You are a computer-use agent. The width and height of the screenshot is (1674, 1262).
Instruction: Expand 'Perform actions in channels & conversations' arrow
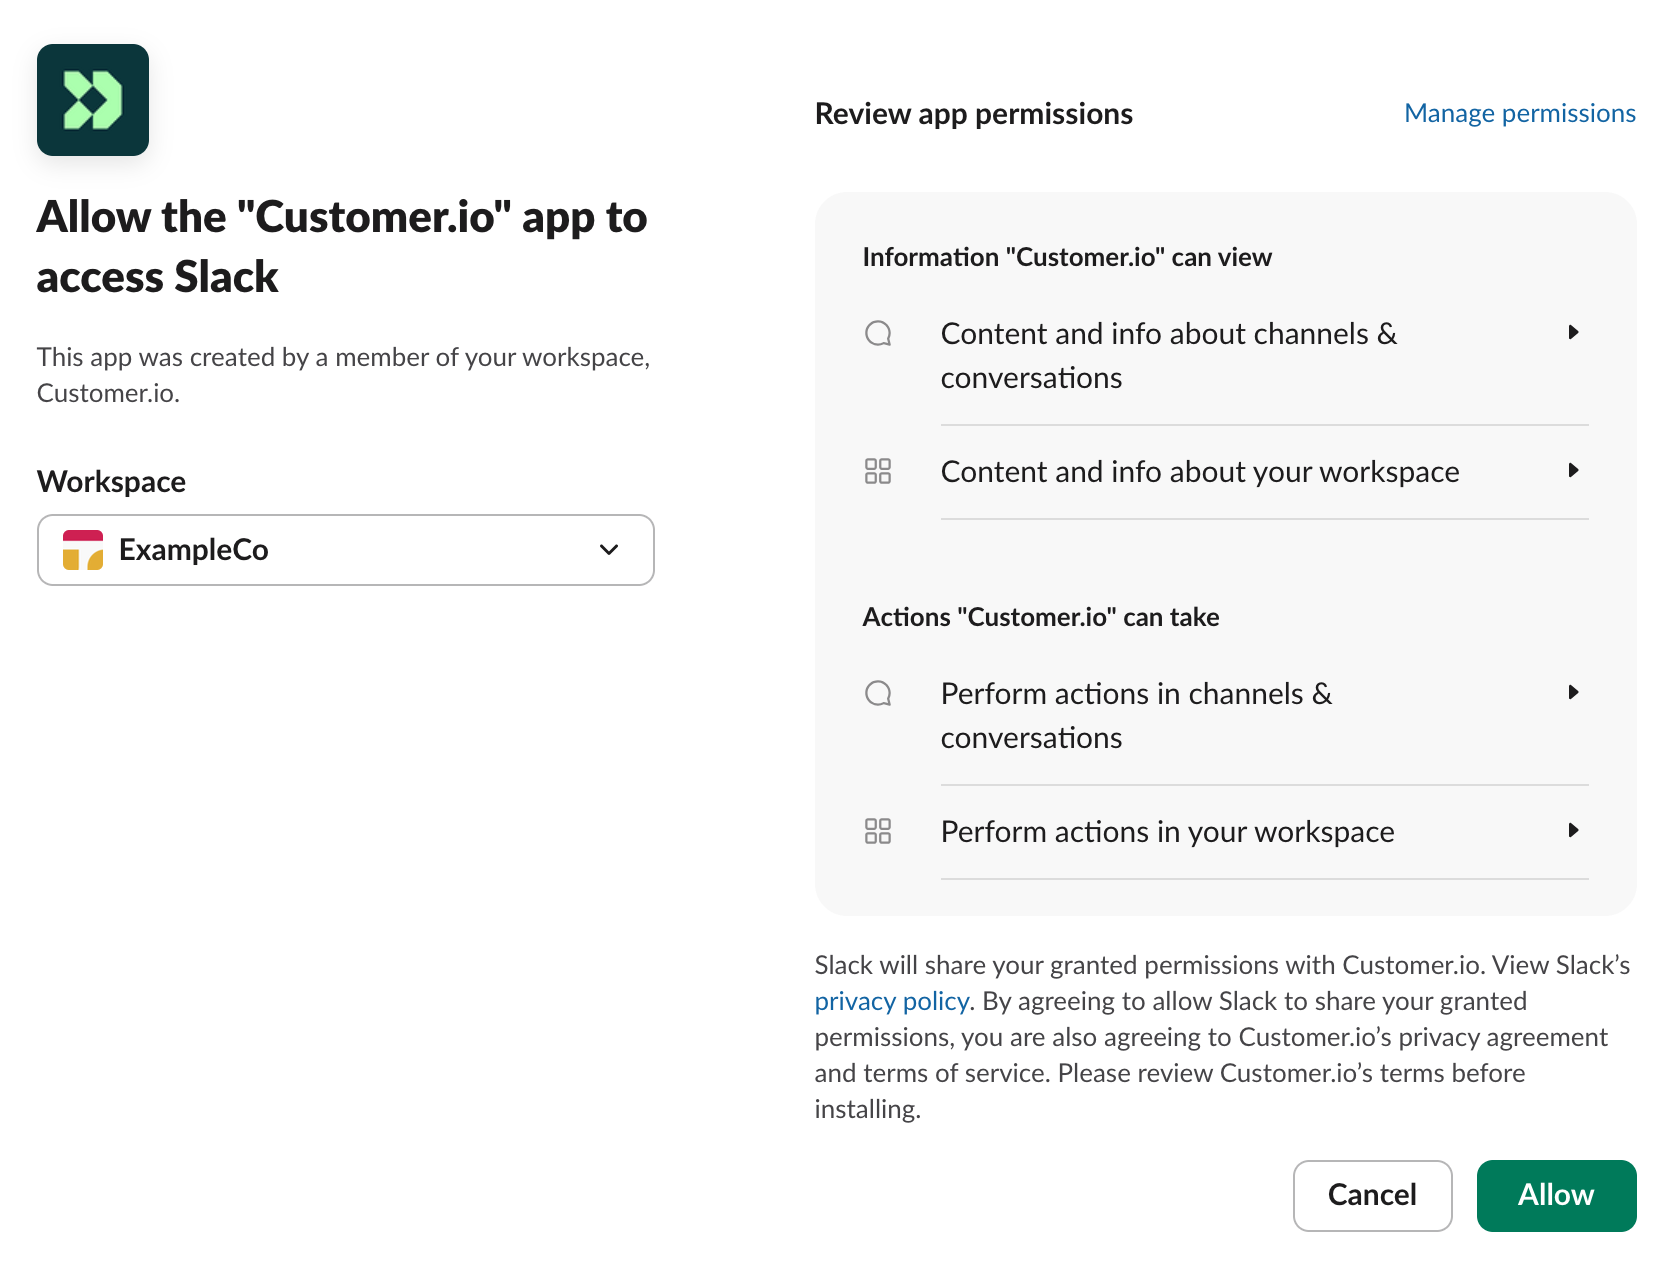[x=1573, y=692]
